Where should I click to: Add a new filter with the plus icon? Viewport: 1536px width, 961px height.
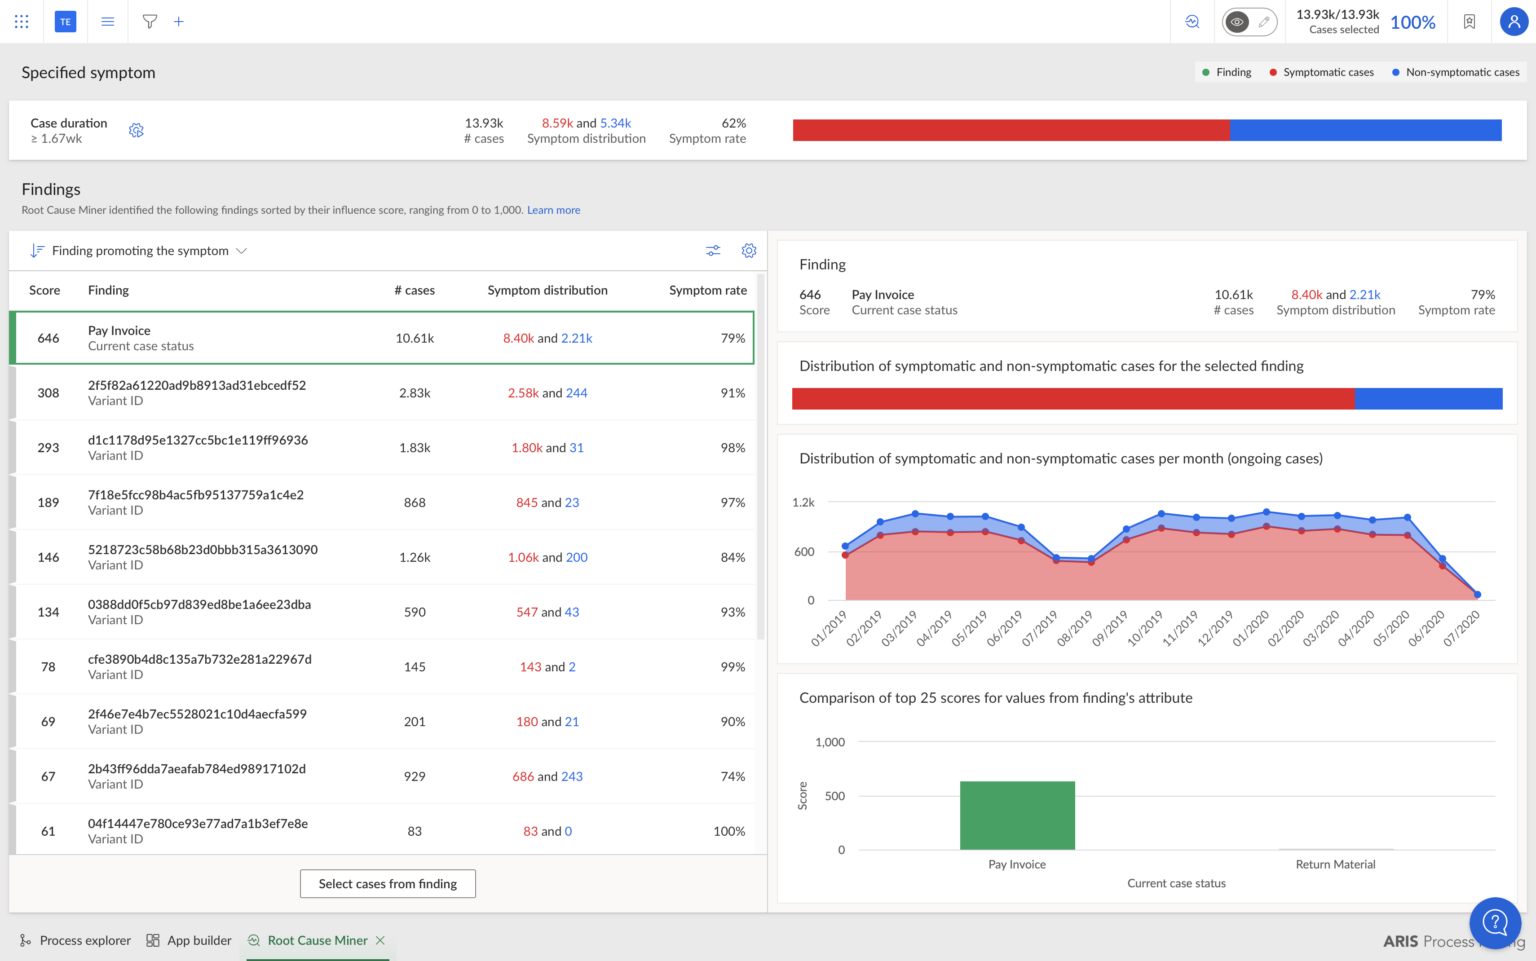178,21
